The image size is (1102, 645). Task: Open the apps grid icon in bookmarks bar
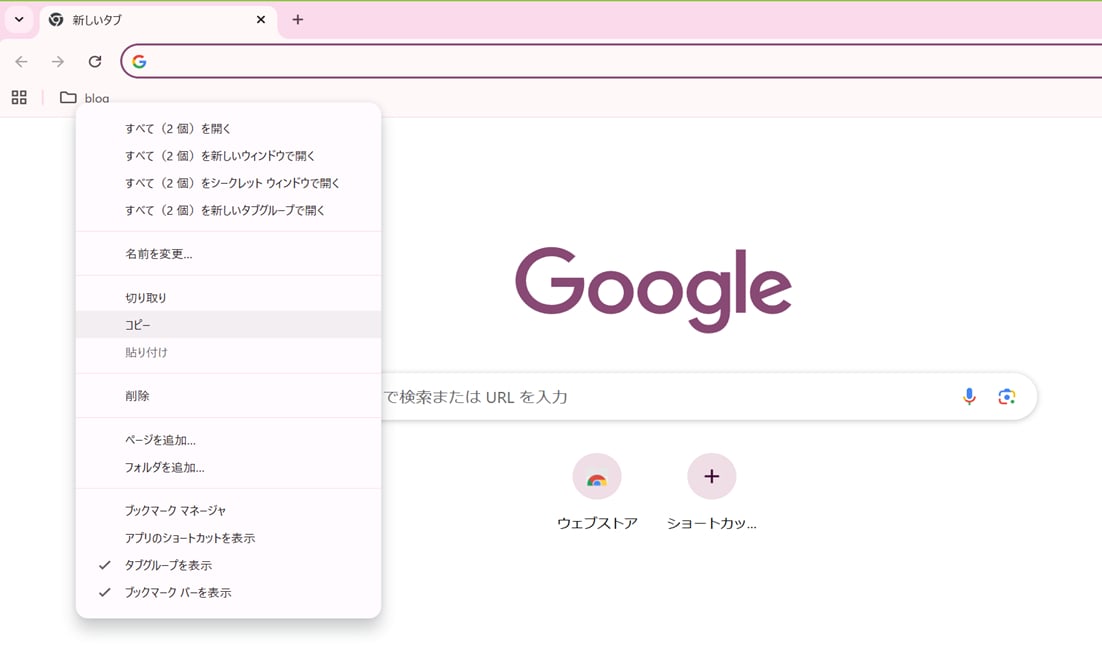point(19,98)
